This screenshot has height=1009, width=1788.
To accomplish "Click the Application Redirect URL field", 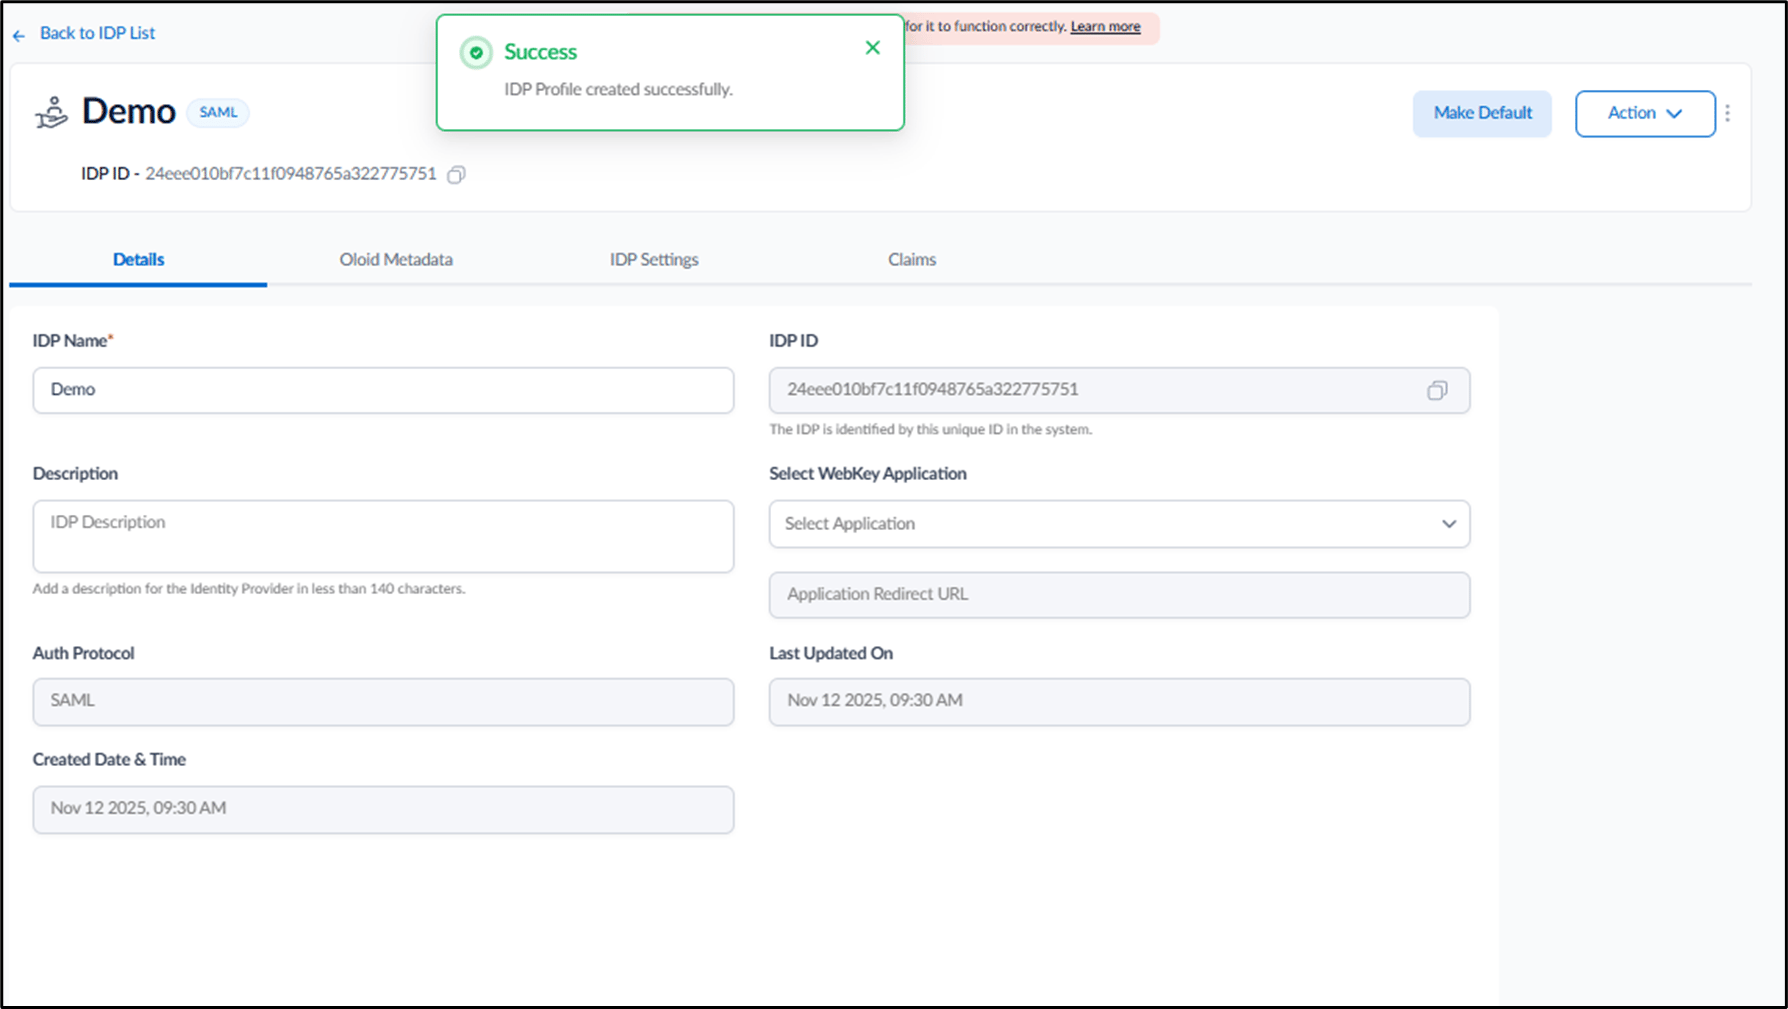I will coord(1119,594).
